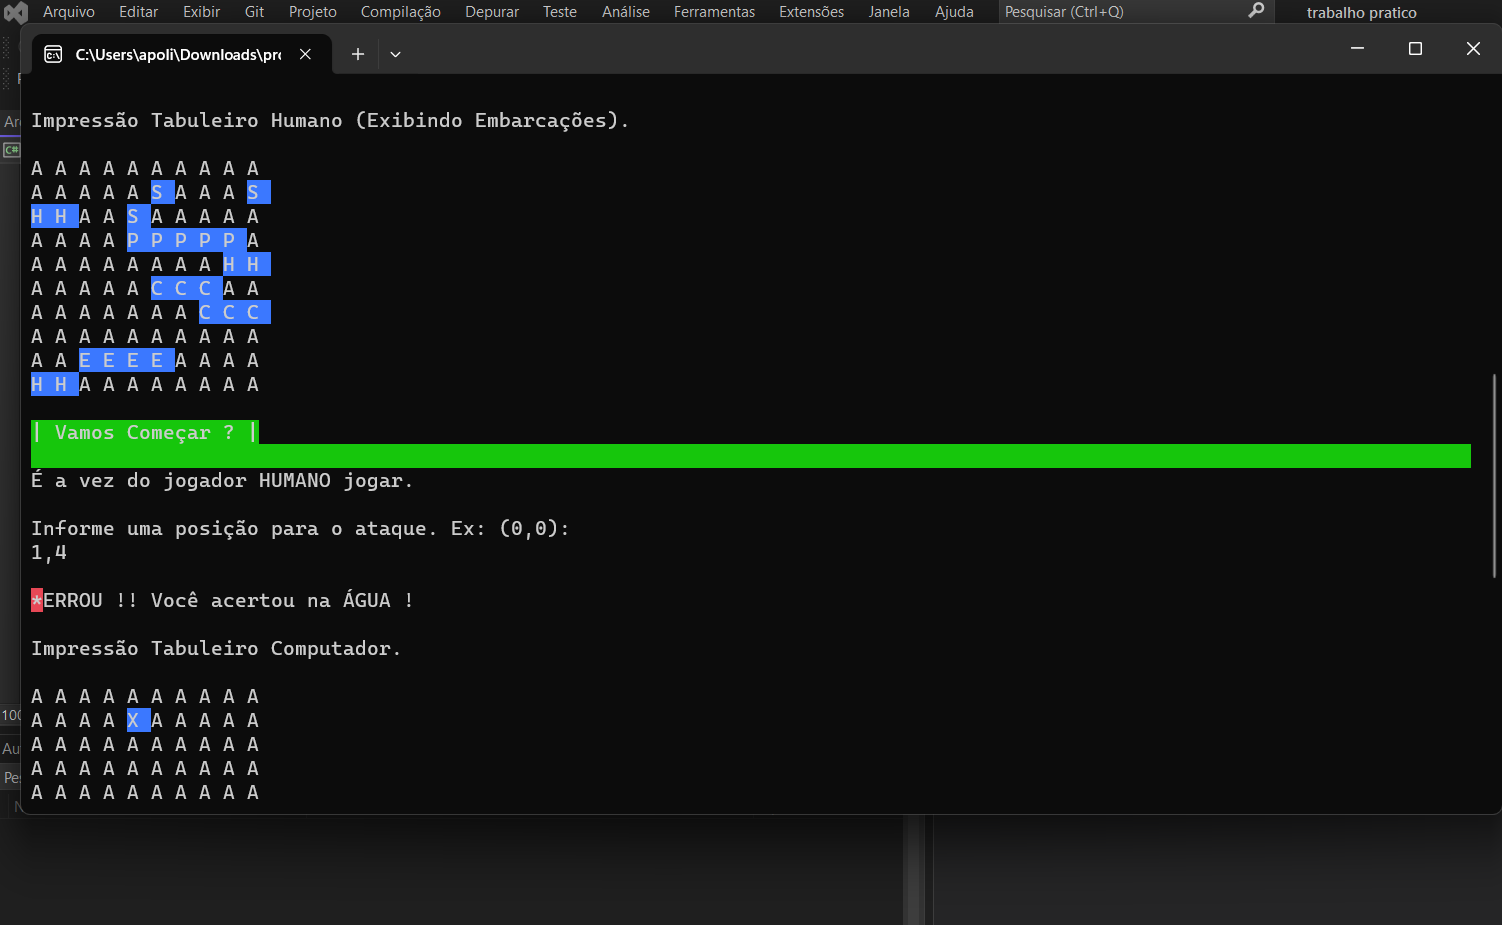Click the Visual Studio logo icon
Screen dimensions: 1502x925
15,12
